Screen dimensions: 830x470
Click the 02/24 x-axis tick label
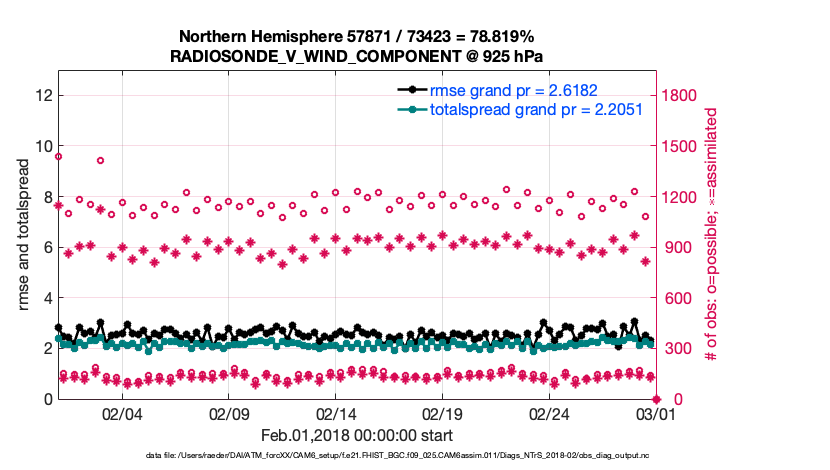coord(549,413)
